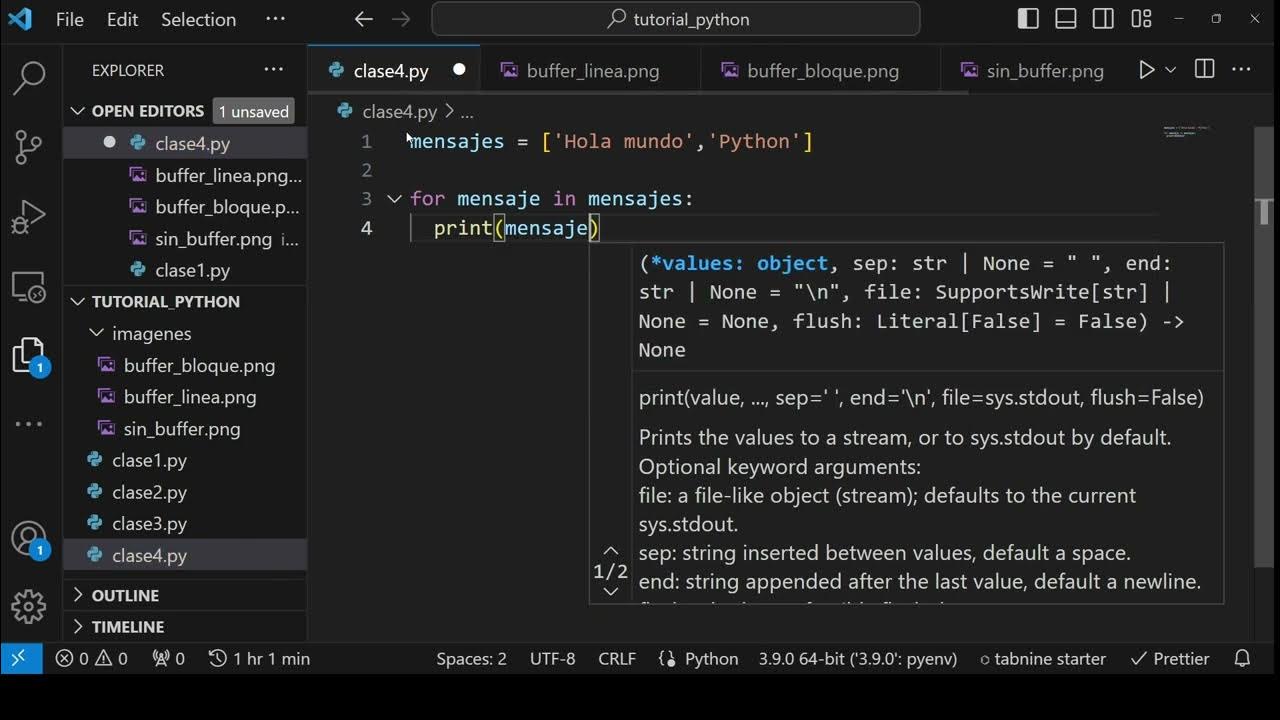Image resolution: width=1280 pixels, height=720 pixels.
Task: Collapse the TUTORIAL_PYTHON folder section
Action: pyautogui.click(x=78, y=301)
